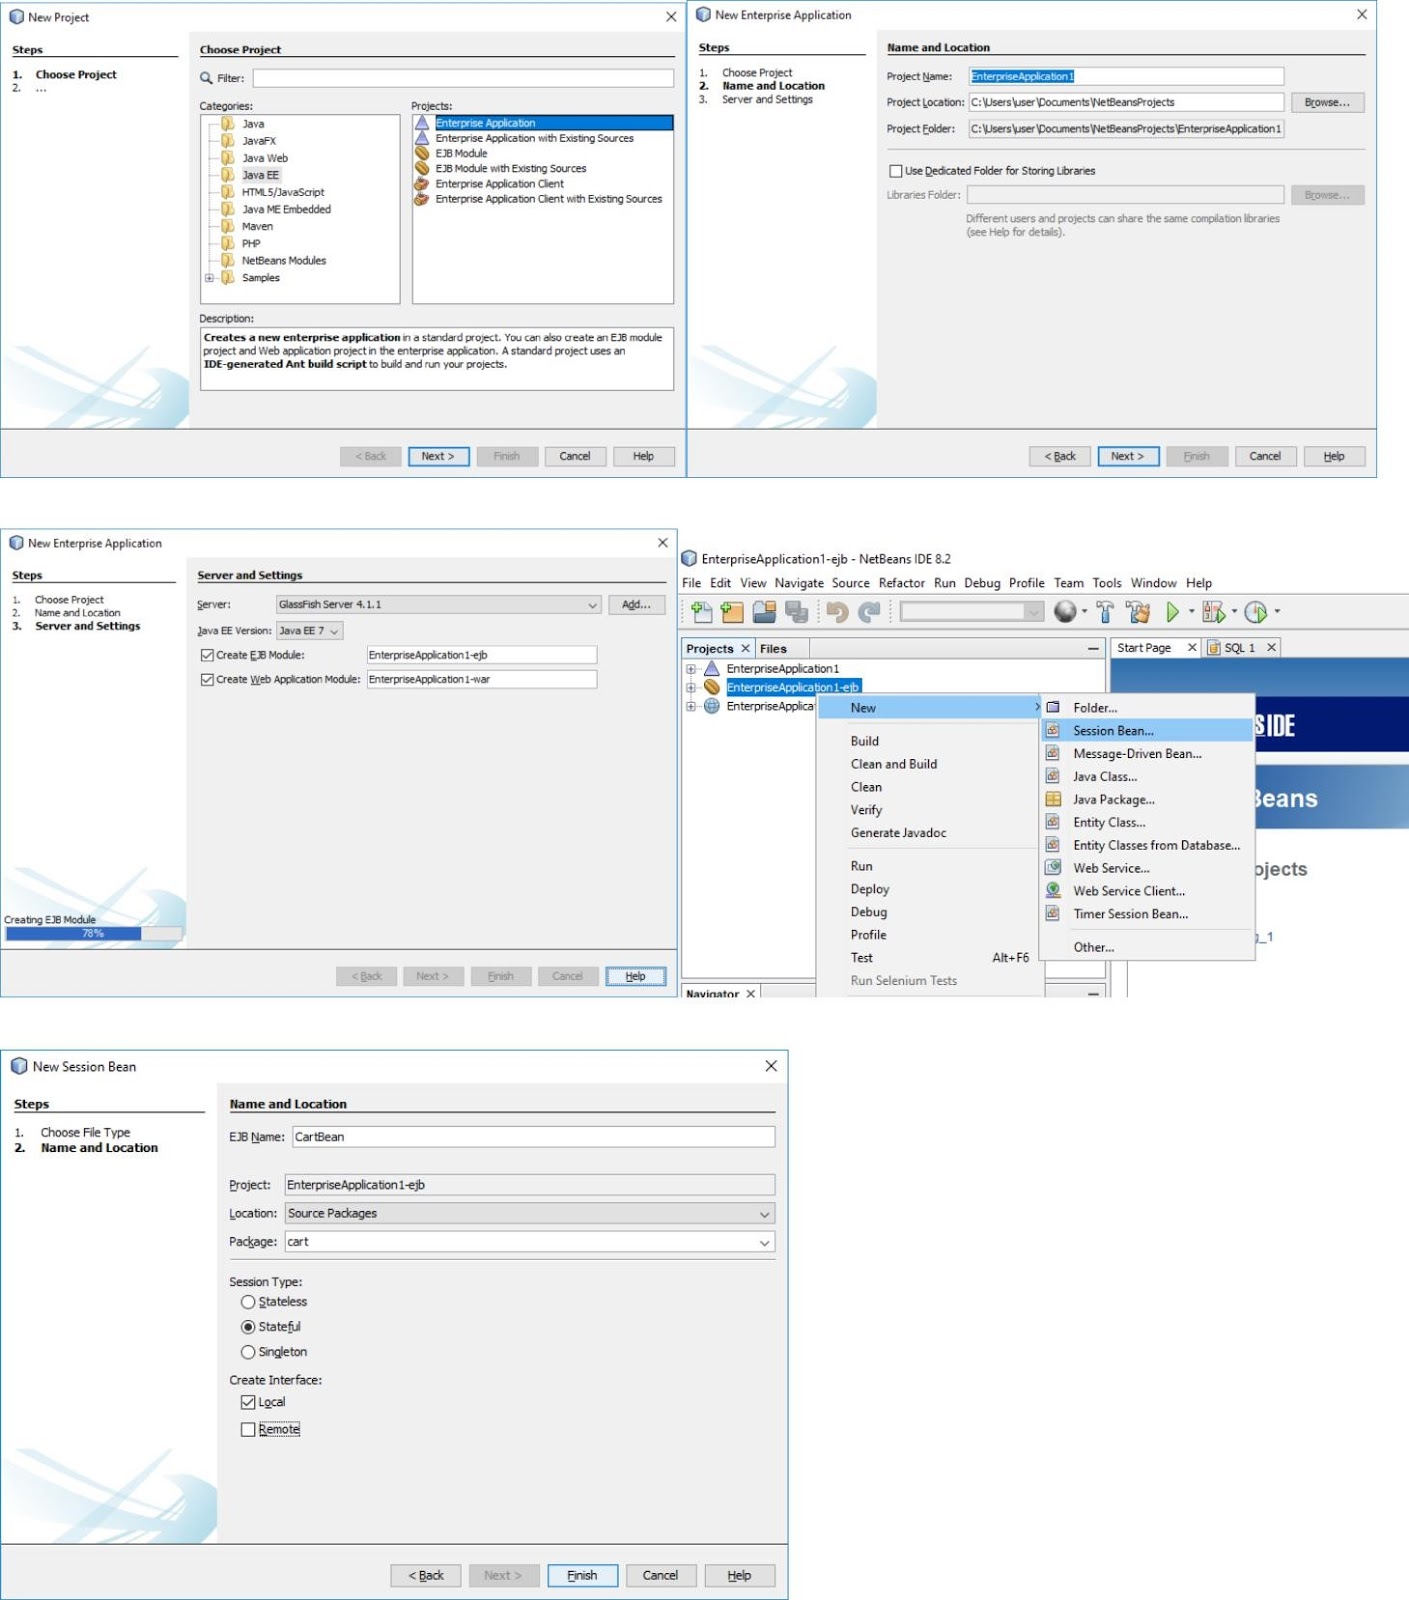1409x1600 pixels.
Task: Click the Project Name field
Action: [1126, 76]
